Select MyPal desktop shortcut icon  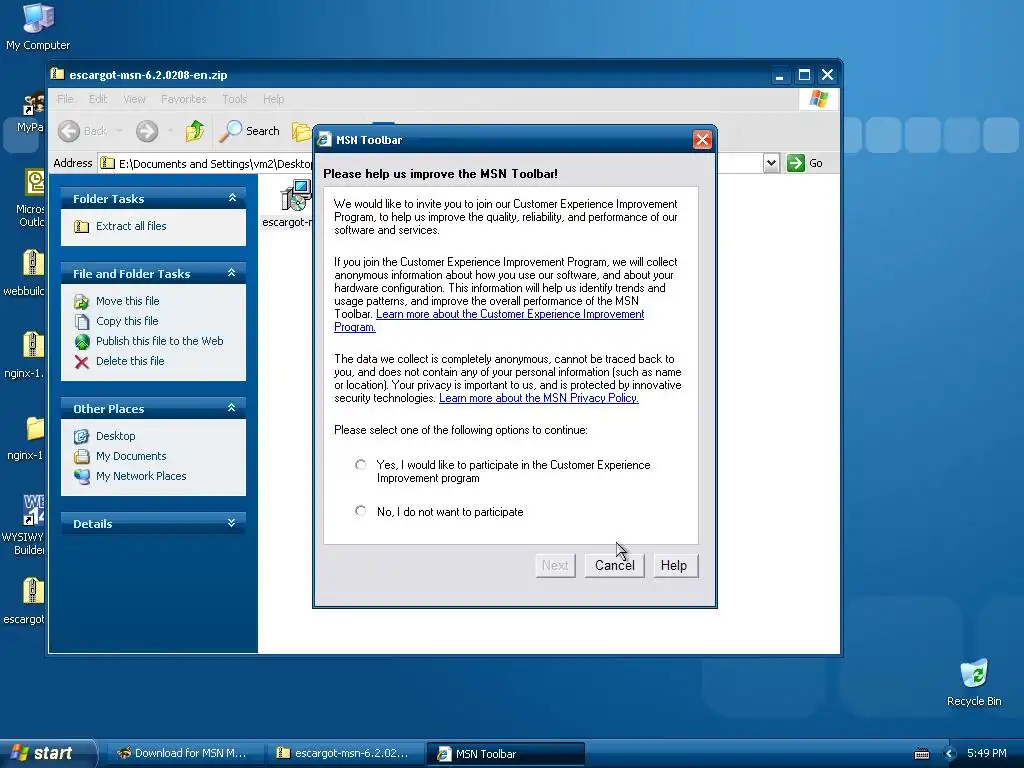33,104
